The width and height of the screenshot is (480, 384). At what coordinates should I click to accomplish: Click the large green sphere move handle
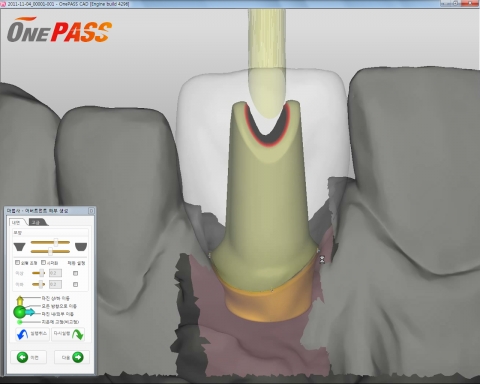[x=19, y=312]
